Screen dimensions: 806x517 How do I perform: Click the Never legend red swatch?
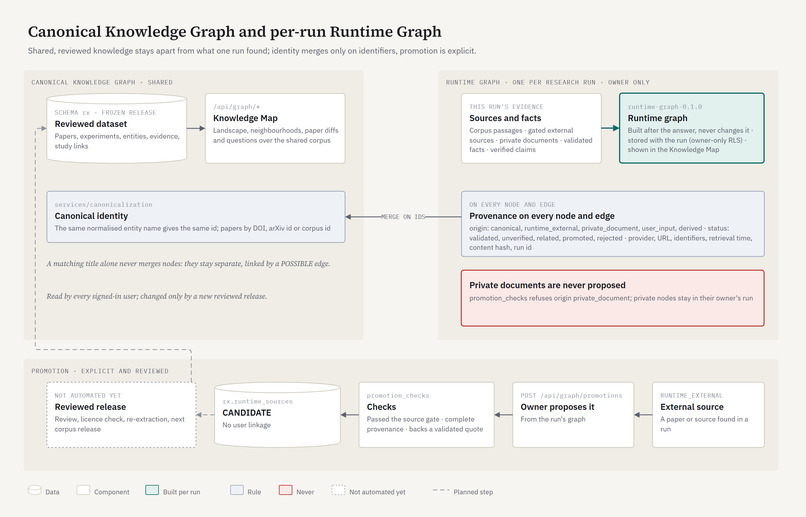pyautogui.click(x=286, y=490)
